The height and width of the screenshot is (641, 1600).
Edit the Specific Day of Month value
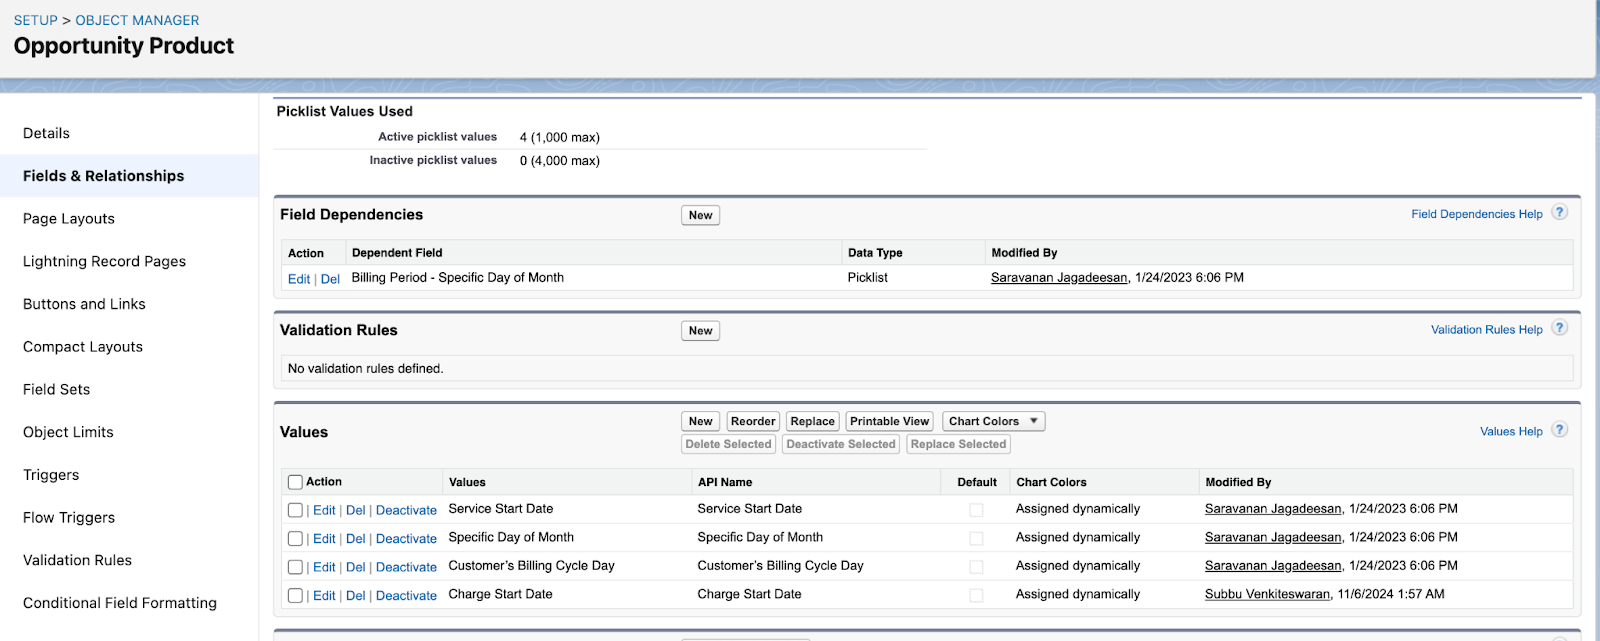[x=324, y=538]
